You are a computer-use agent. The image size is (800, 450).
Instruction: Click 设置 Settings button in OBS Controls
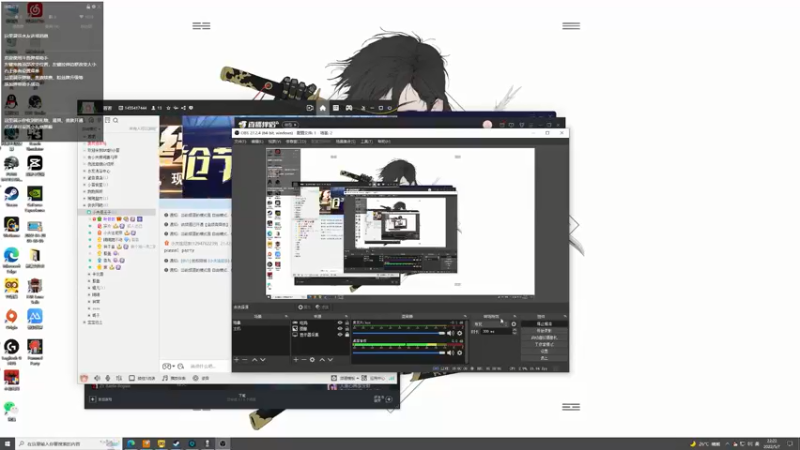coord(544,351)
